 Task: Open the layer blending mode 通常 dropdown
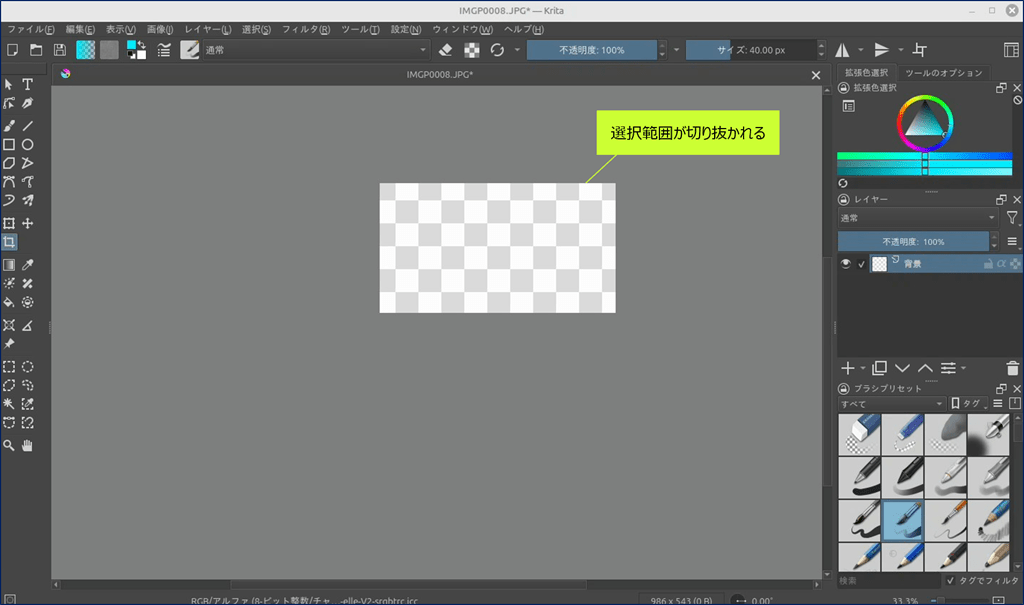click(x=918, y=217)
